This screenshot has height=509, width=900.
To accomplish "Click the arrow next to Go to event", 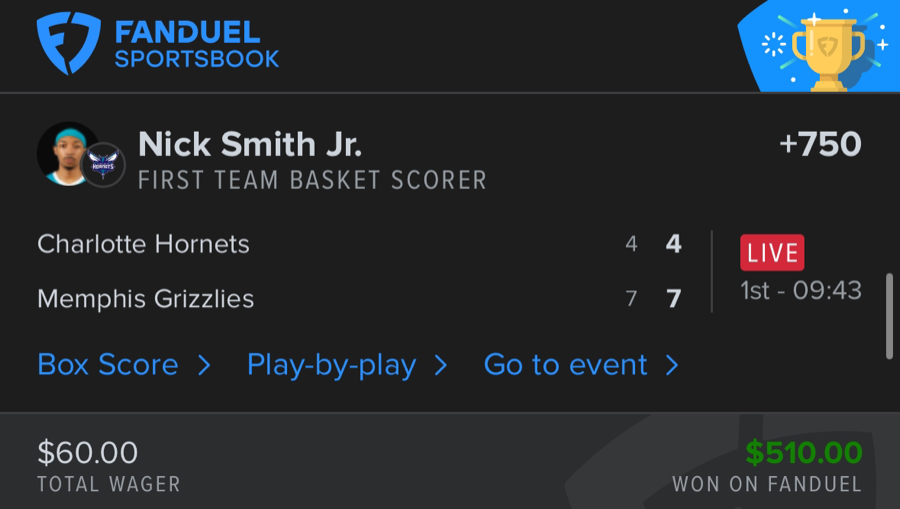I will pos(672,365).
